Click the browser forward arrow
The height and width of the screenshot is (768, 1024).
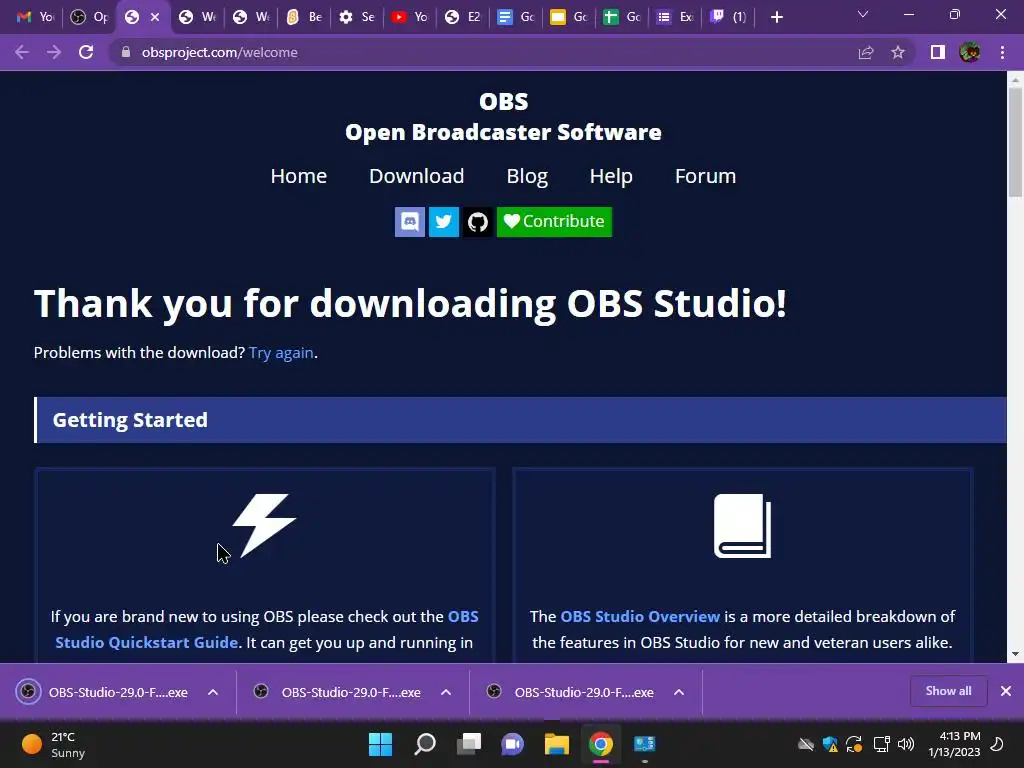coord(54,52)
